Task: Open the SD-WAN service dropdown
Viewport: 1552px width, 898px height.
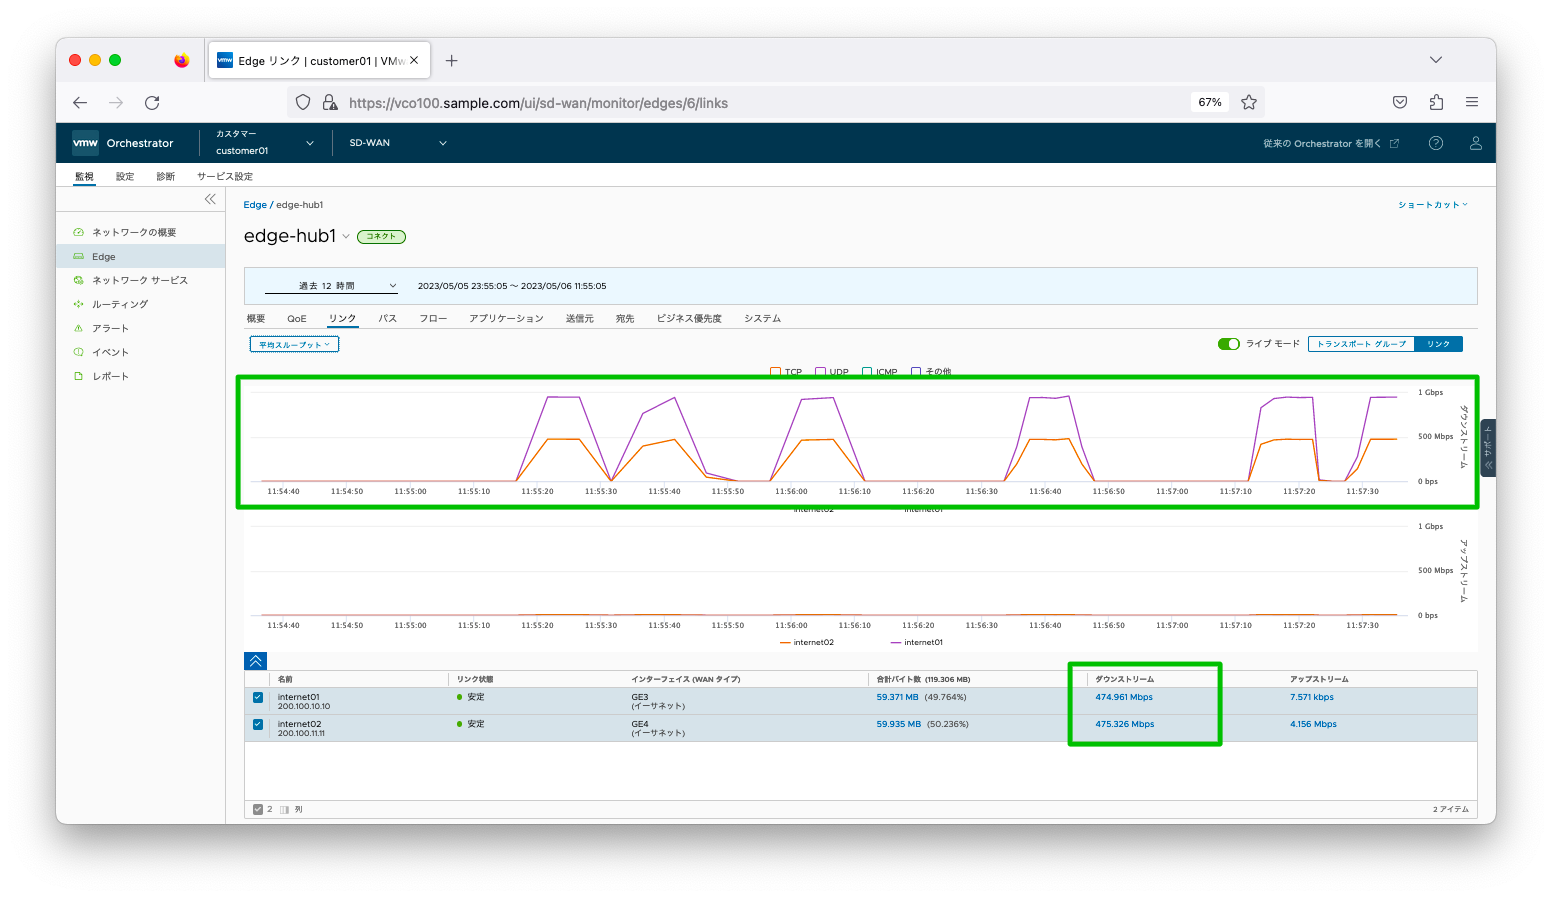Action: click(x=397, y=143)
